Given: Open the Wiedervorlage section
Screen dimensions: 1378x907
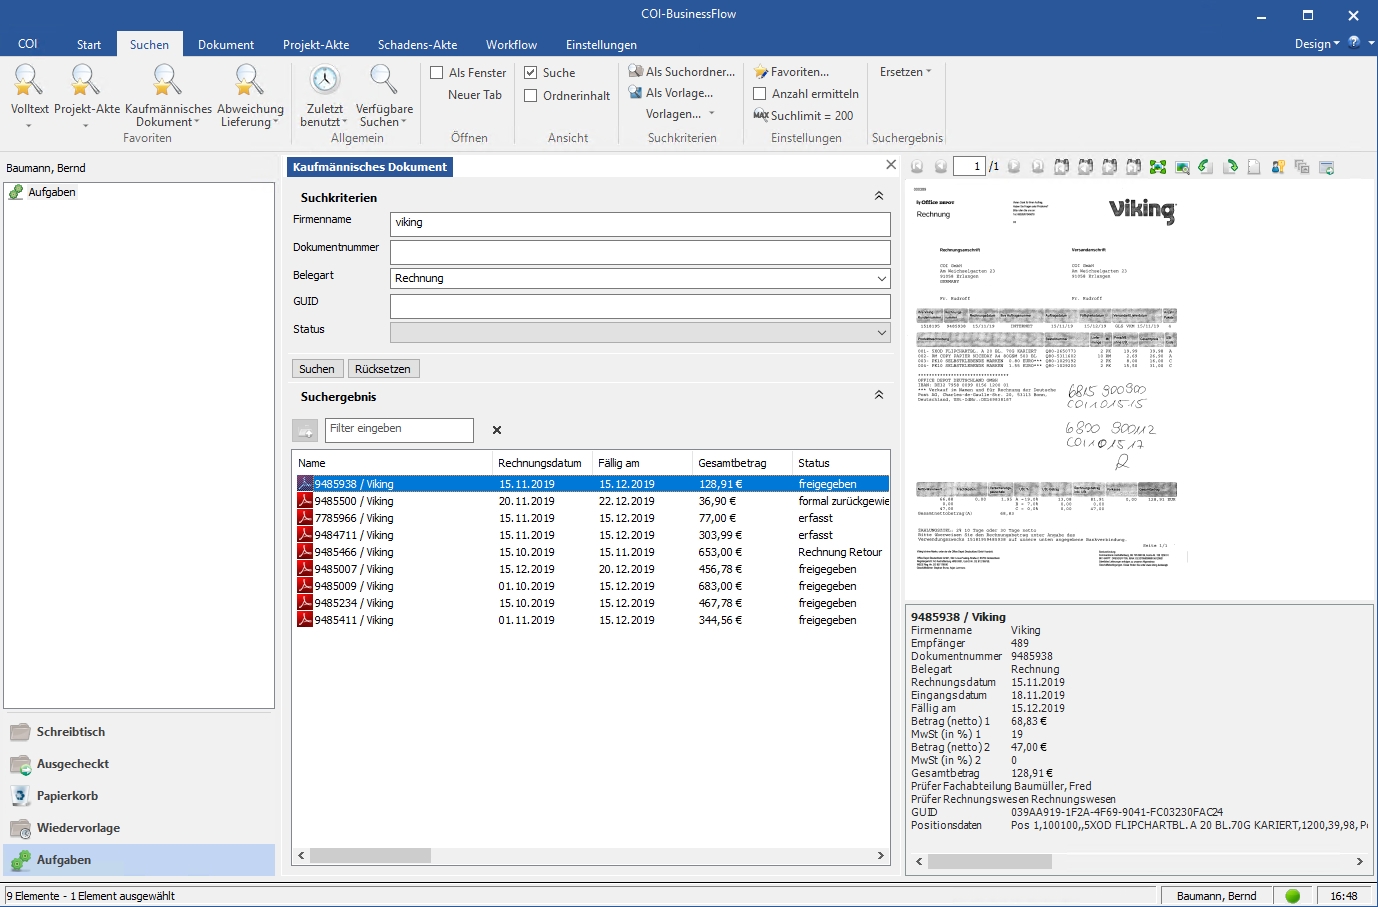Looking at the screenshot, I should [x=78, y=828].
